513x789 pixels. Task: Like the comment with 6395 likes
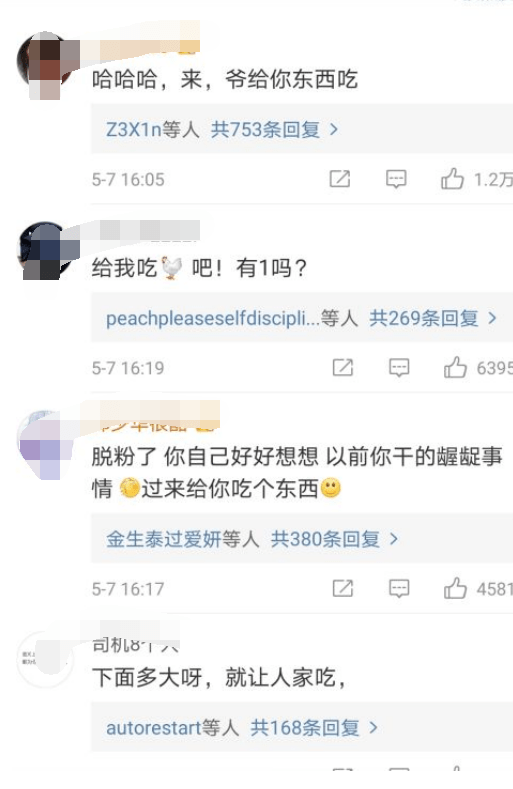(x=455, y=367)
